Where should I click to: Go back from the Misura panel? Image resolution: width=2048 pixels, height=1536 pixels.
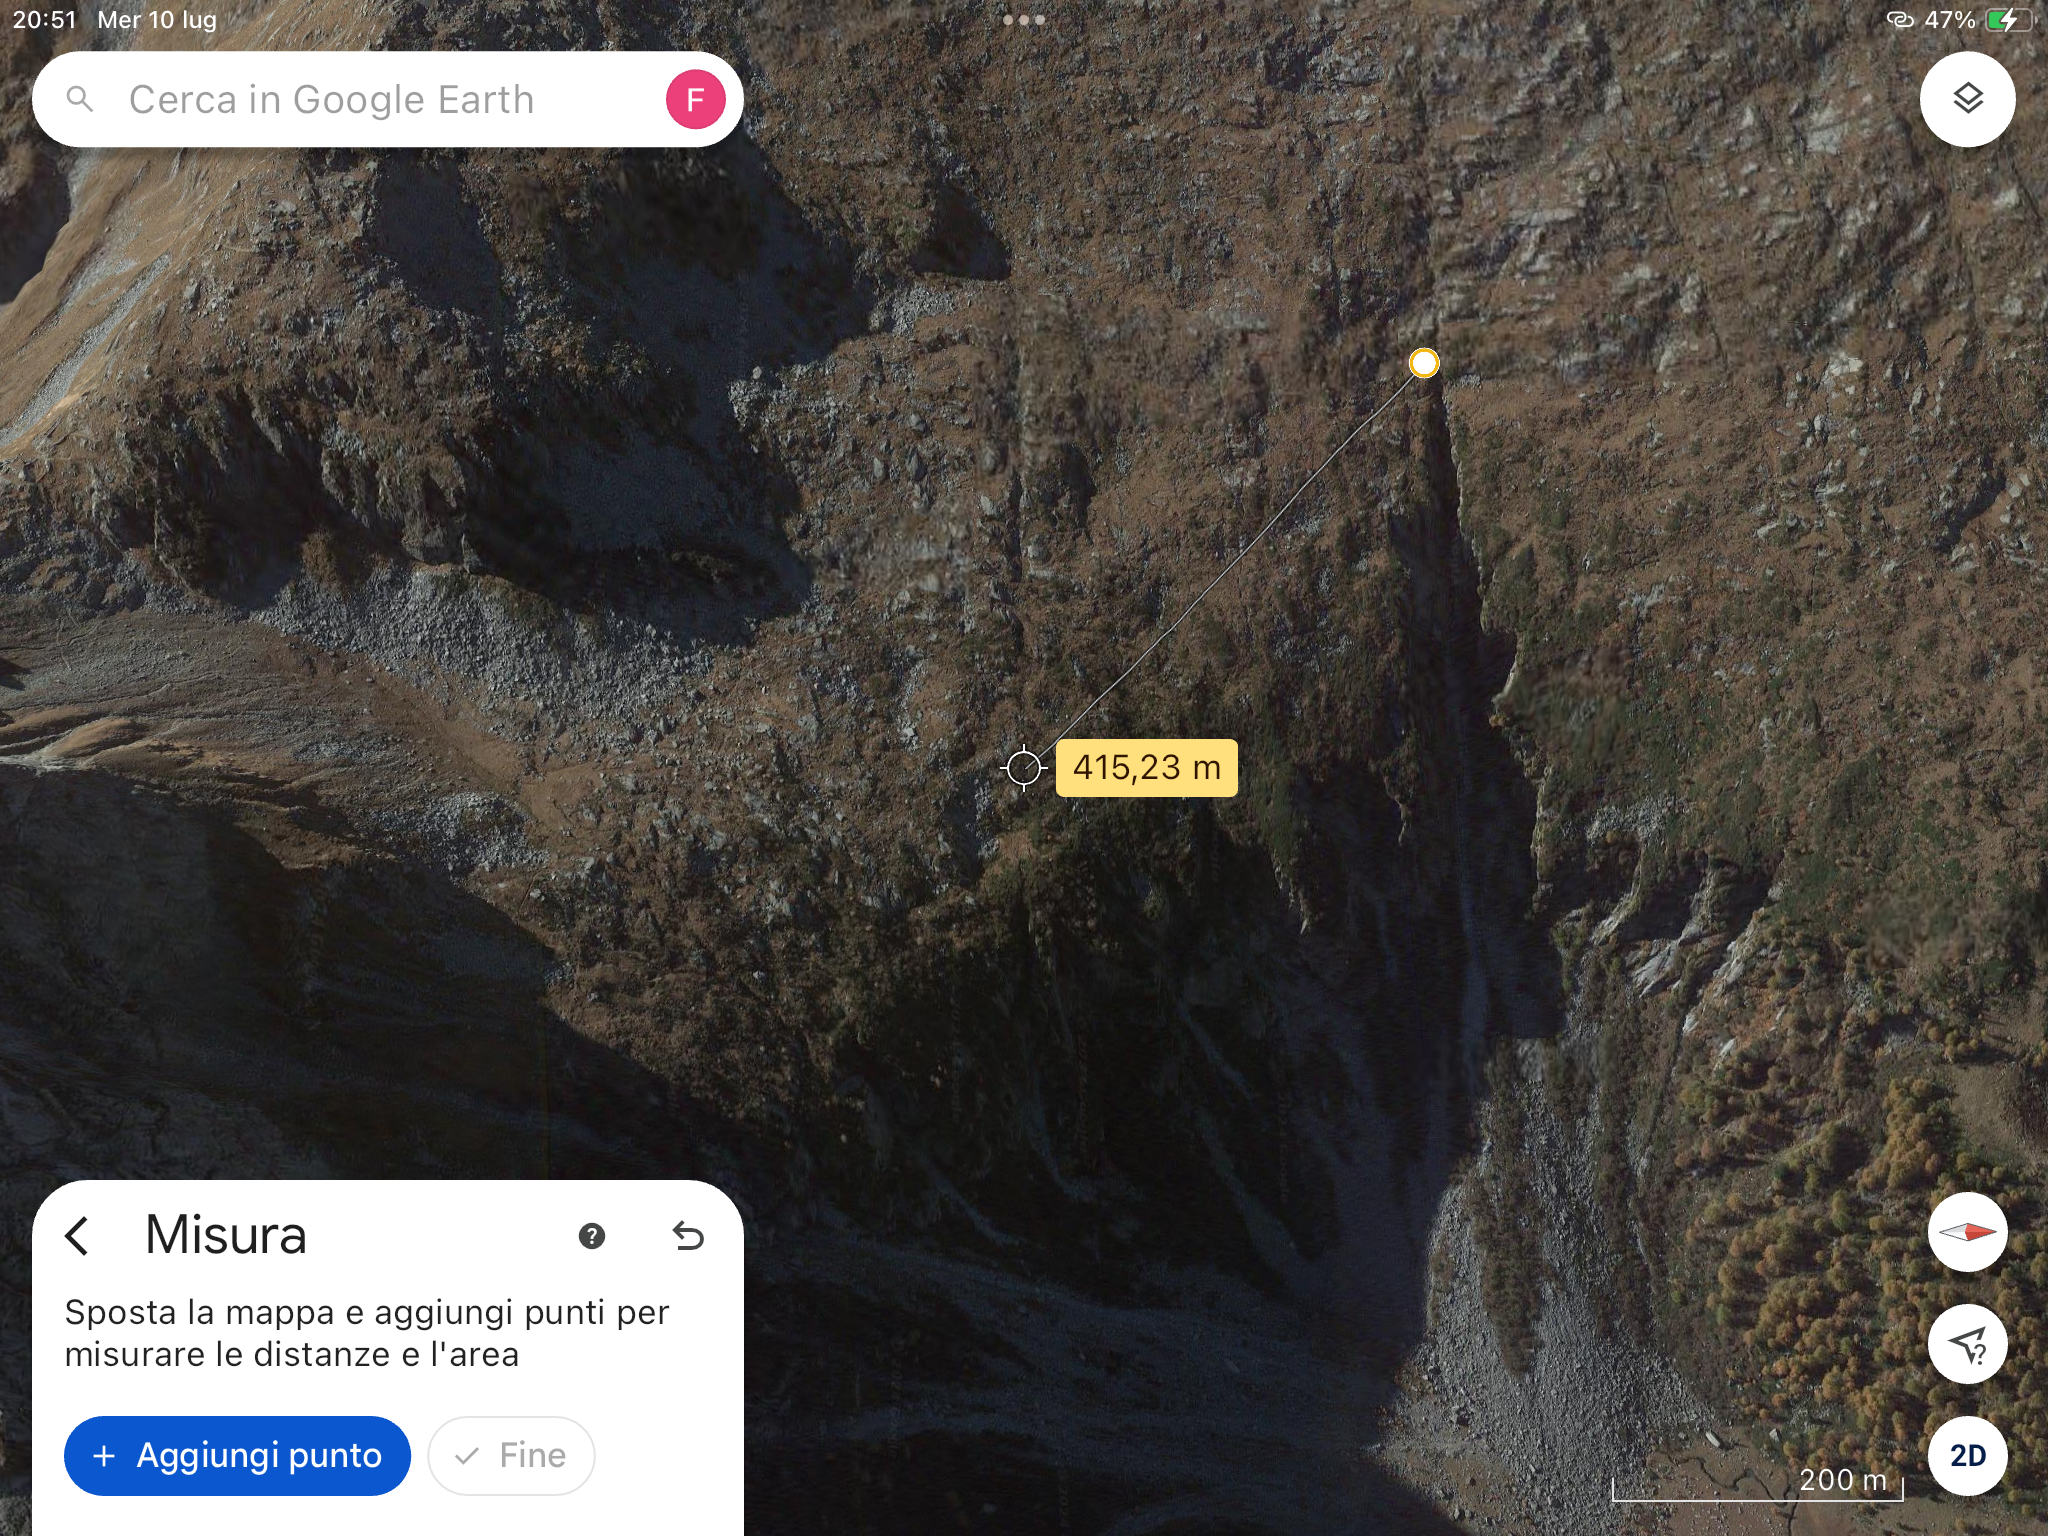pos(78,1236)
